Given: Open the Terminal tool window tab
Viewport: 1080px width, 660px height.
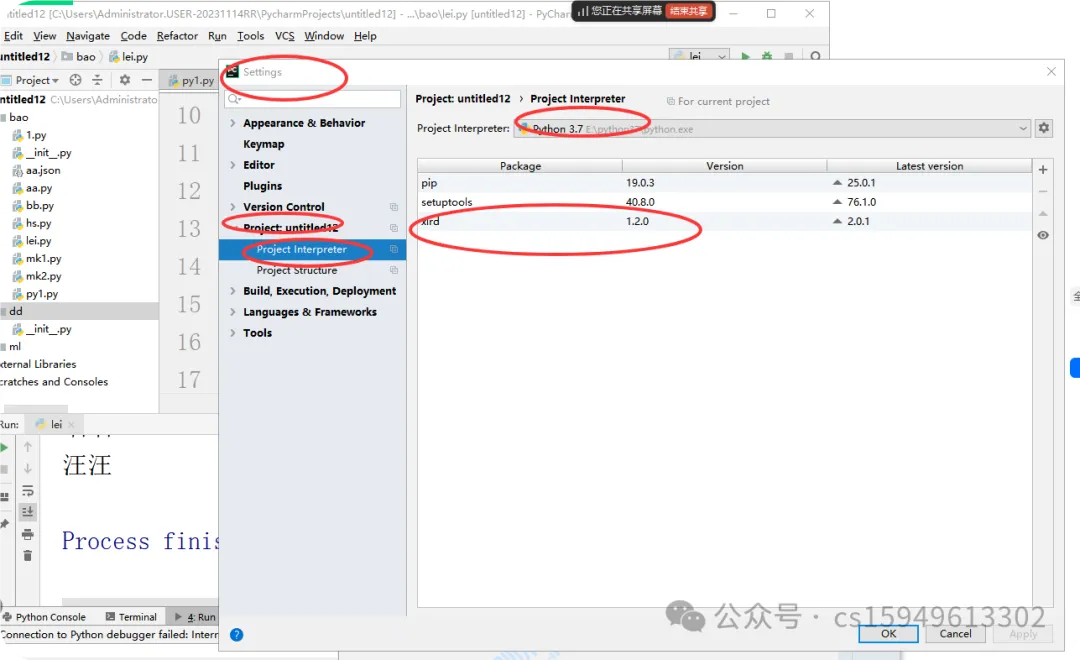Looking at the screenshot, I should click(131, 617).
